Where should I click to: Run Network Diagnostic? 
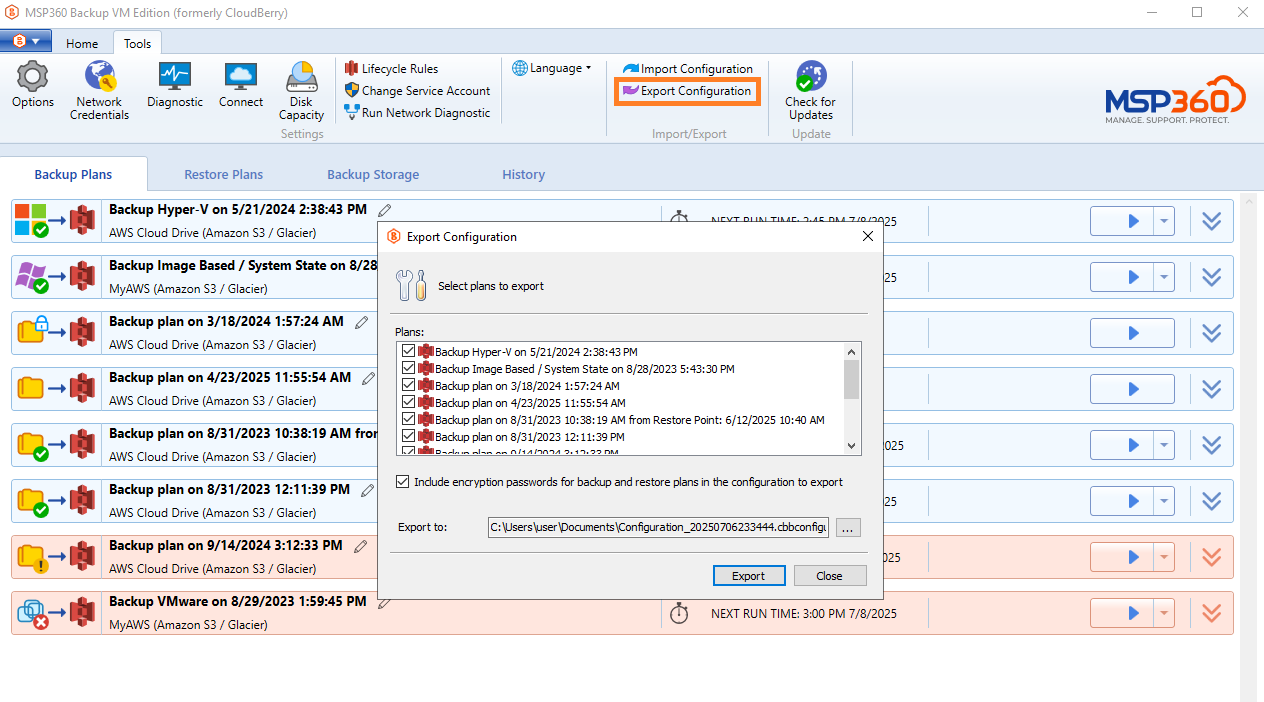click(x=417, y=113)
